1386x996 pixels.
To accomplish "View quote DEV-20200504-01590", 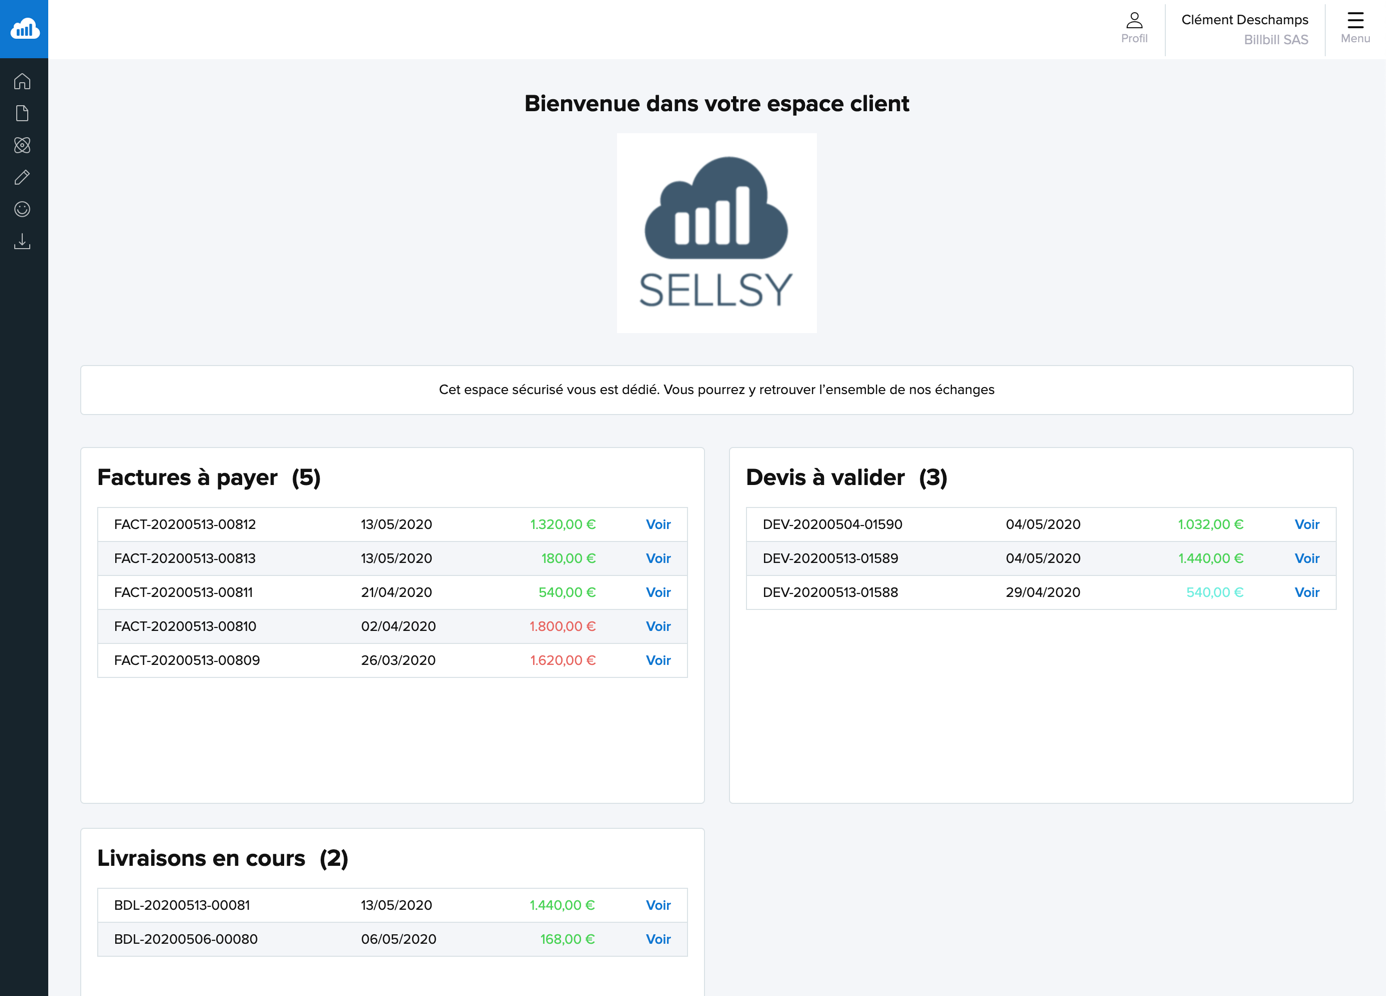I will pos(1307,524).
